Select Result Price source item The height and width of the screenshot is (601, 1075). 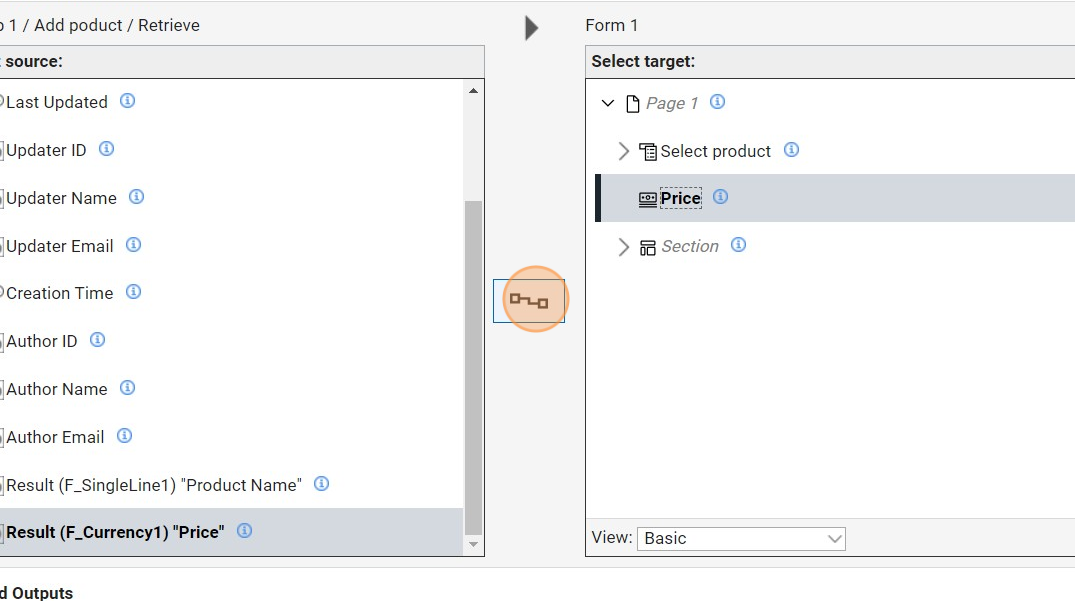pyautogui.click(x=115, y=532)
